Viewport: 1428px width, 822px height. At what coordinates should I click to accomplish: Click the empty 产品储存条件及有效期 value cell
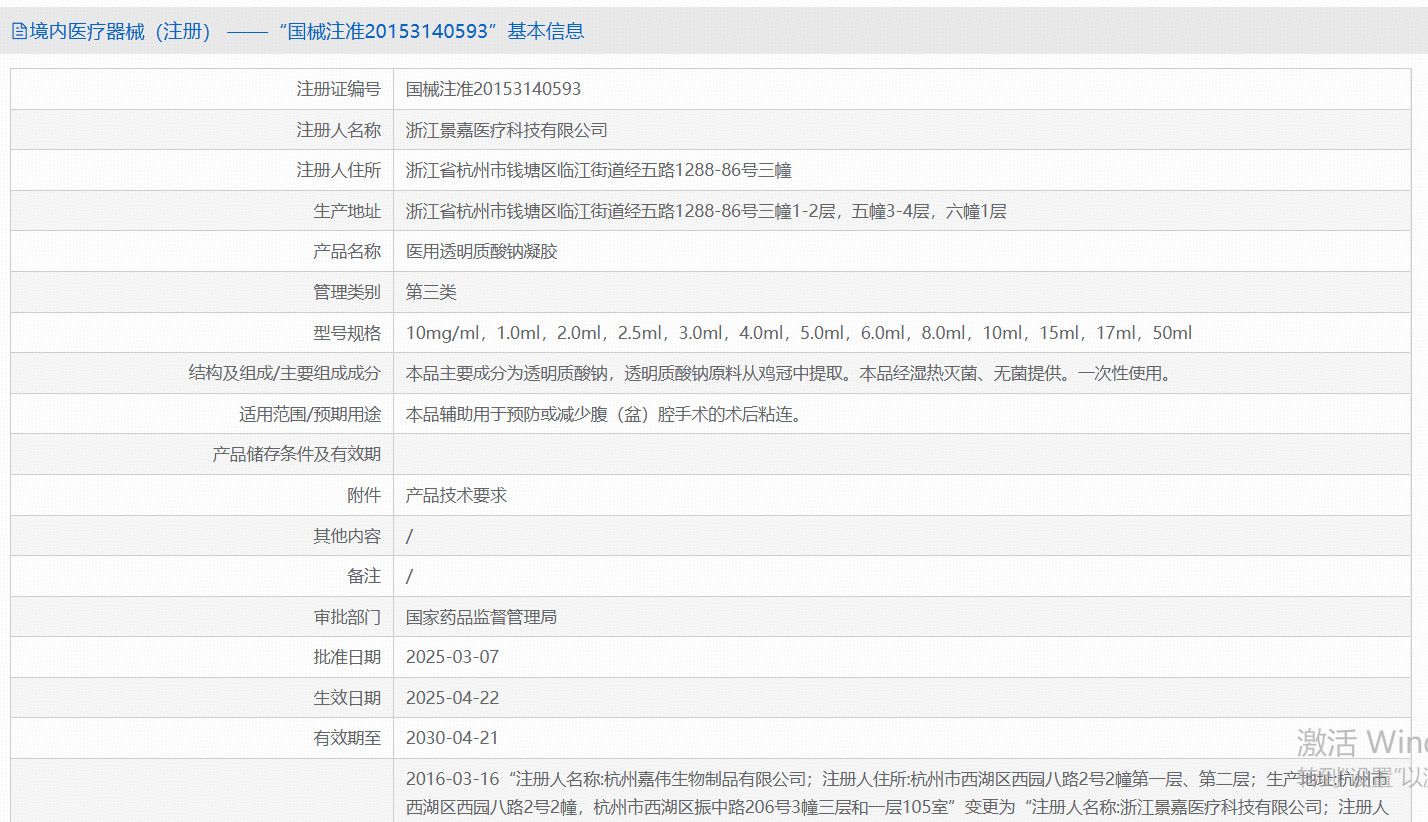[900, 454]
